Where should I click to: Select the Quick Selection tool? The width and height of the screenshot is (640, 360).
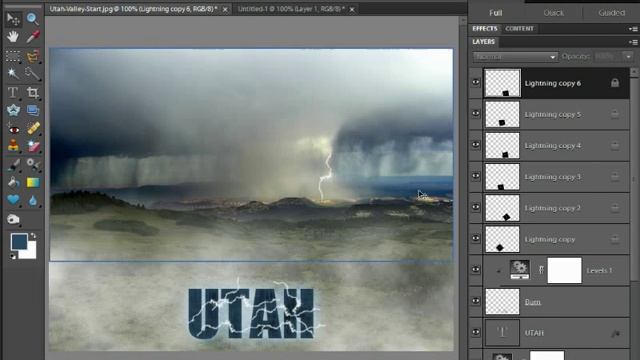(x=33, y=73)
